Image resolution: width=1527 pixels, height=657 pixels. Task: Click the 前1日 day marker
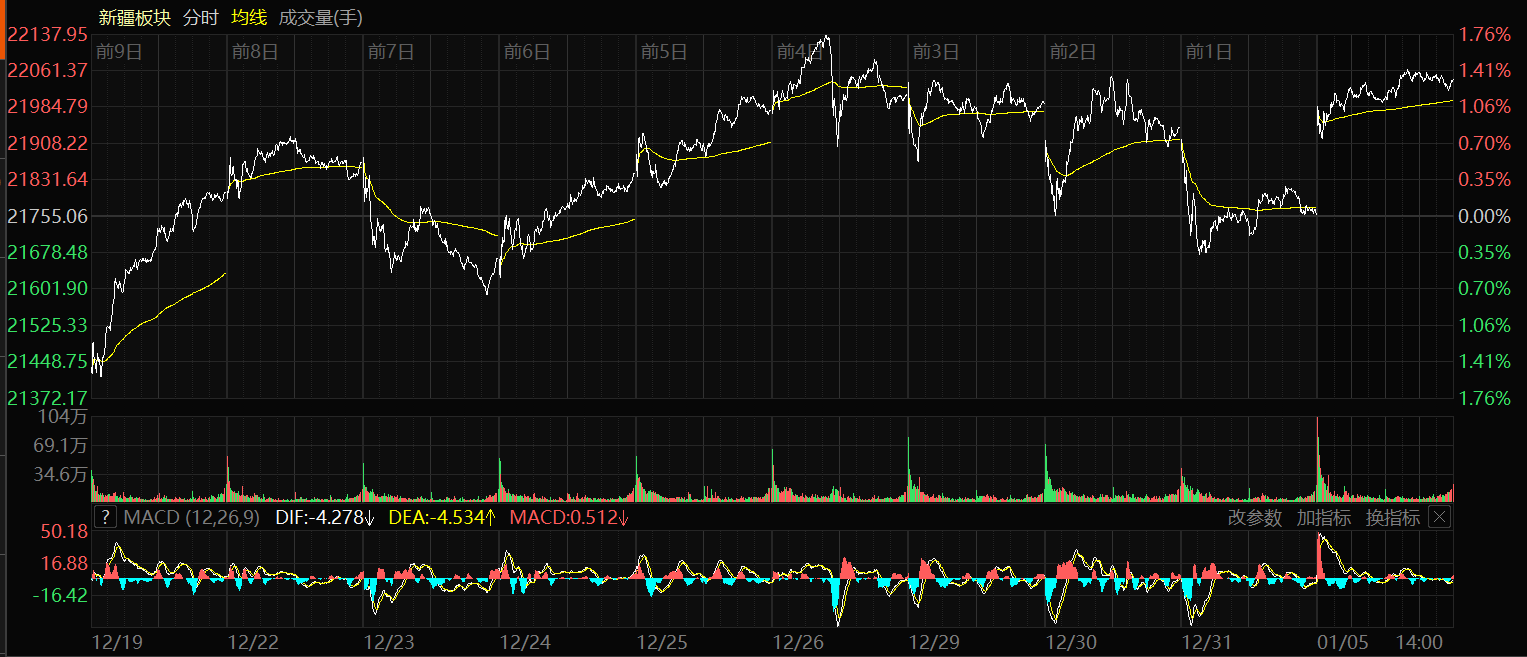(1209, 51)
